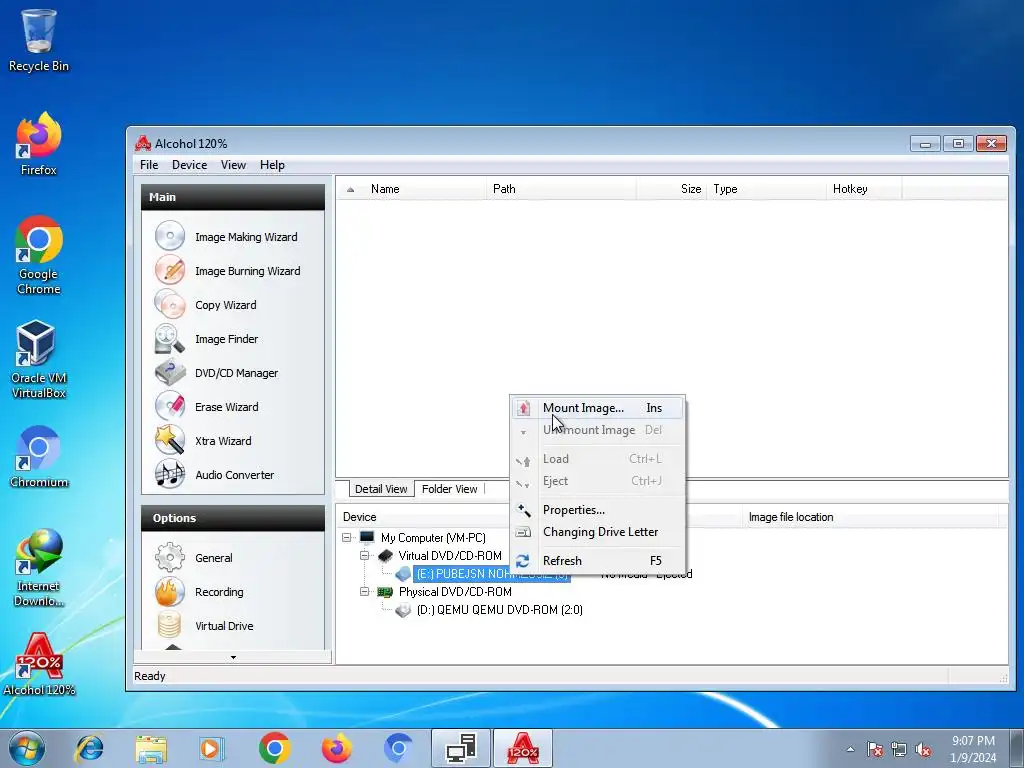Click the Mount Image arrow icon
Image resolution: width=1024 pixels, height=768 pixels.
tap(523, 408)
